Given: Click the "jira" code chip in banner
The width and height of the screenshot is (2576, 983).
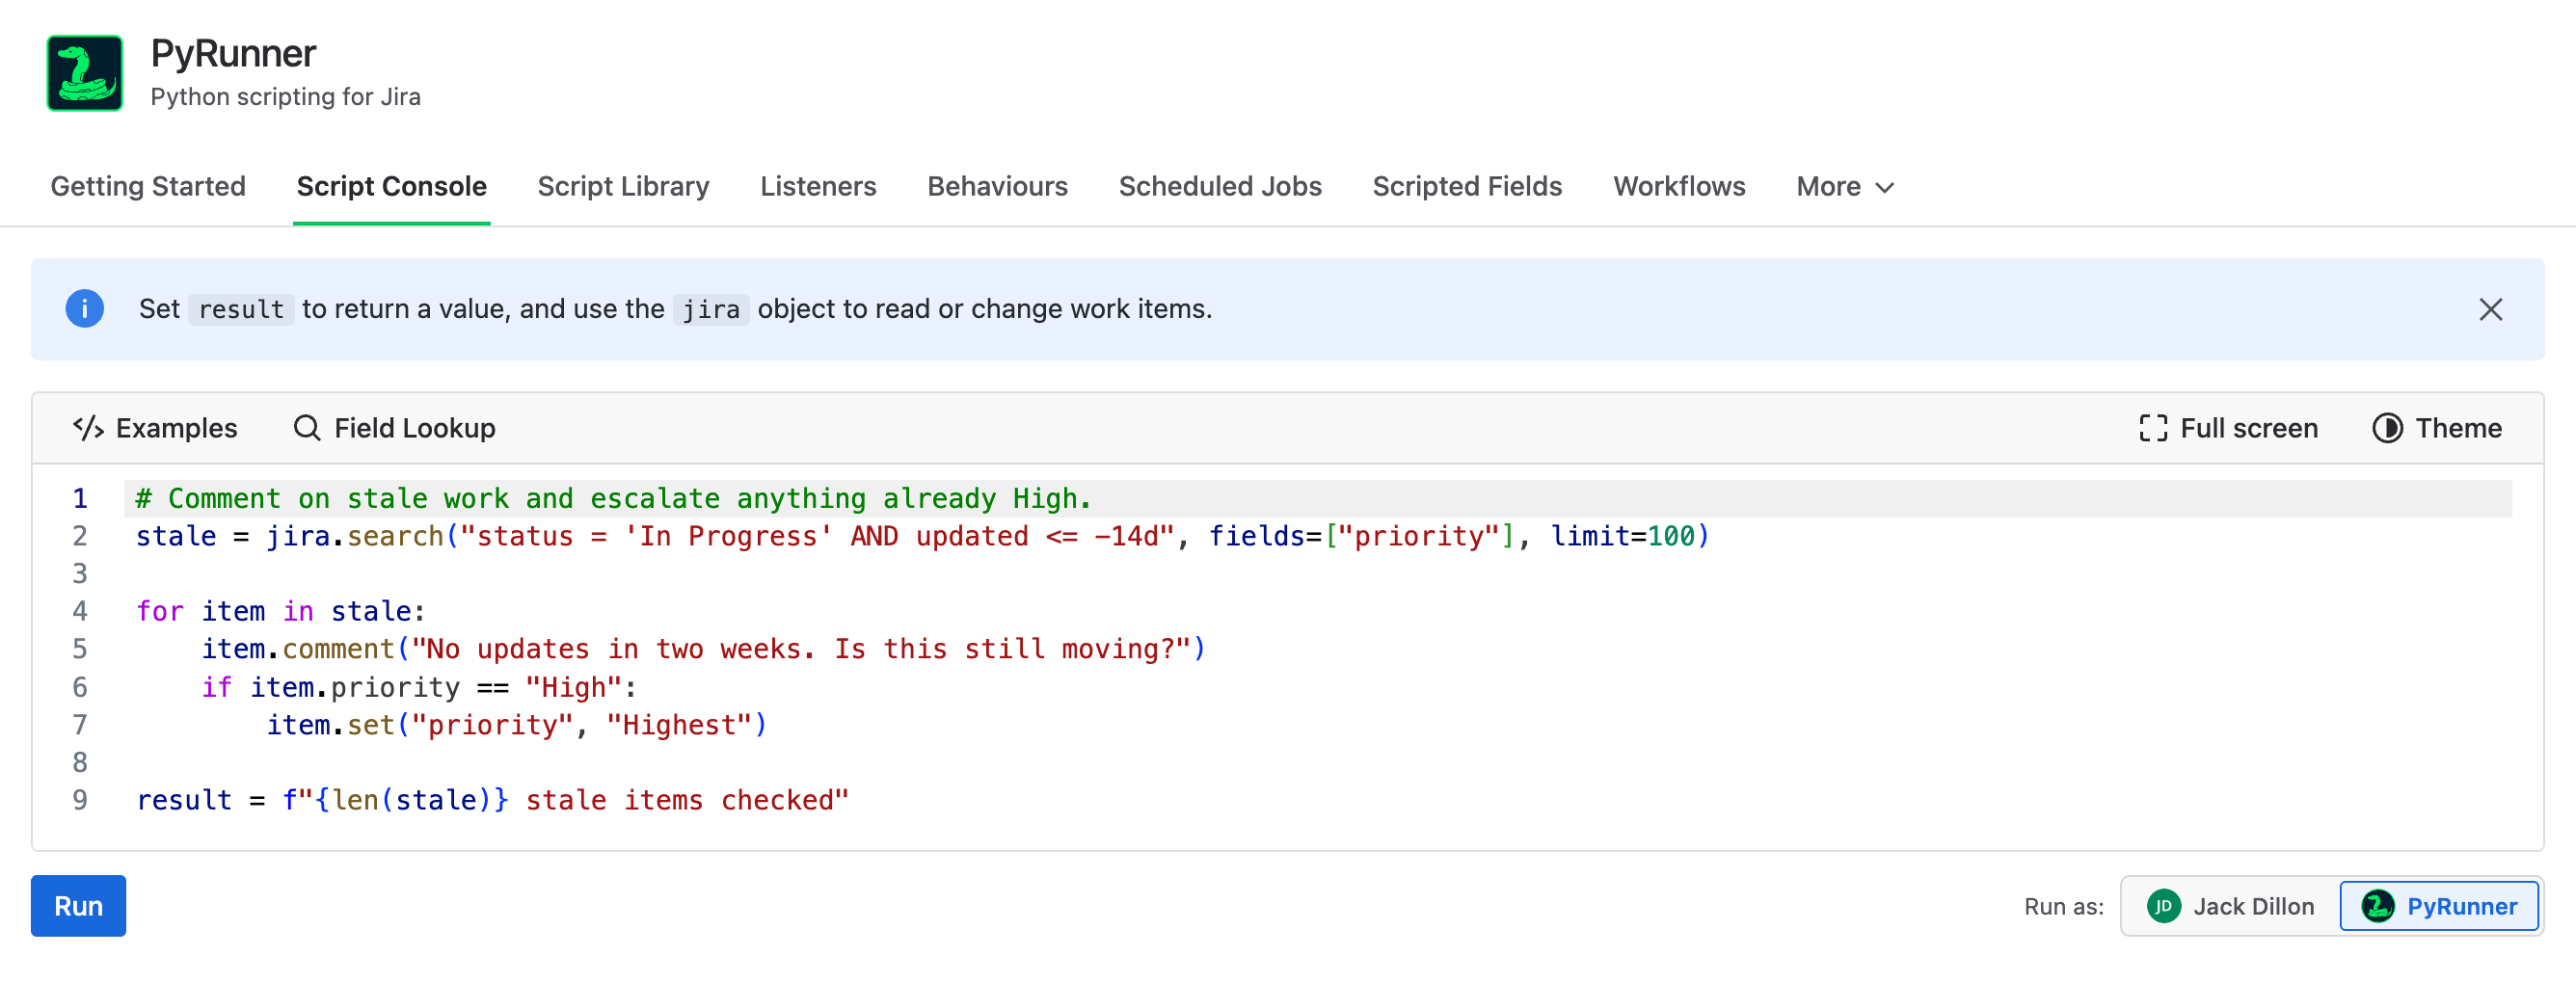Looking at the screenshot, I should pos(711,309).
